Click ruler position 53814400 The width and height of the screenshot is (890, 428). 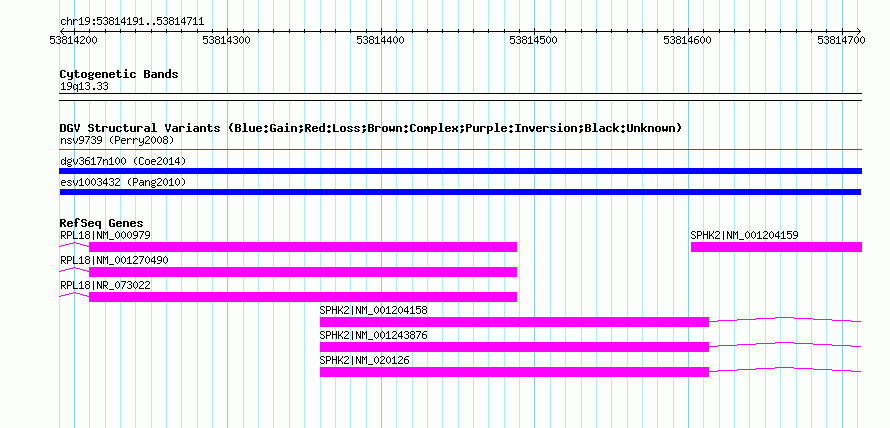[380, 40]
